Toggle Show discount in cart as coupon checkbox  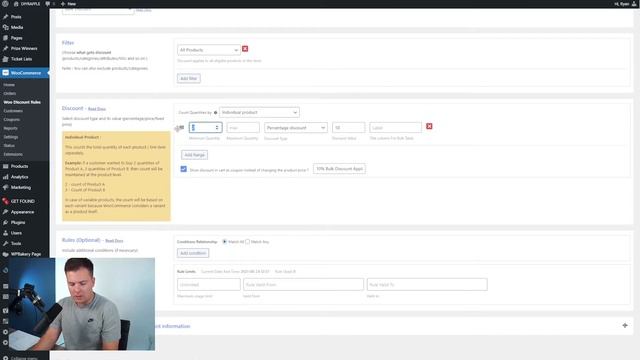184,169
